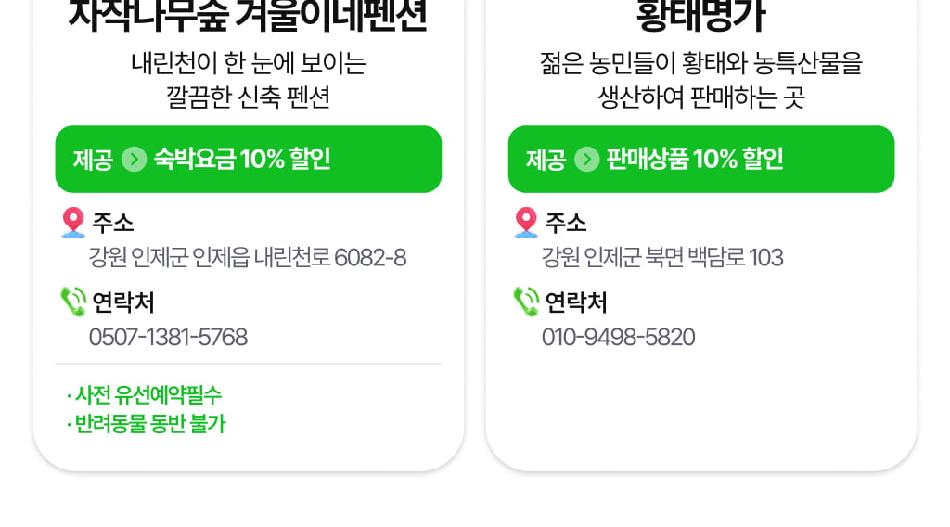The height and width of the screenshot is (527, 950).
Task: Click the description 깔끔한 신축 펜션
Action: [x=248, y=97]
